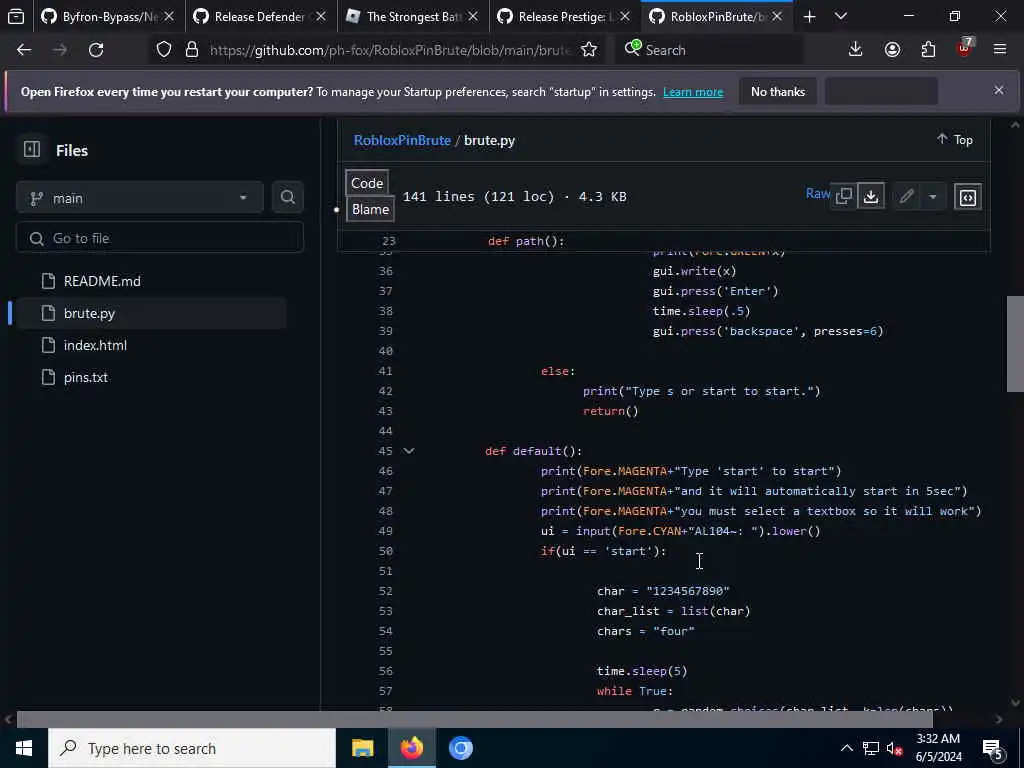Viewport: 1024px width, 768px height.
Task: Open the extensions puzzle icon
Action: [928, 50]
